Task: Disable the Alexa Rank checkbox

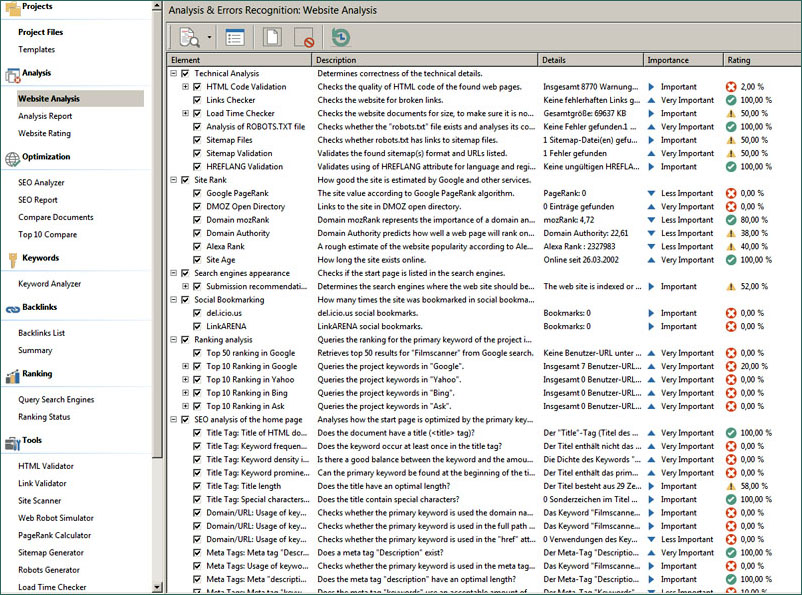Action: click(x=198, y=246)
